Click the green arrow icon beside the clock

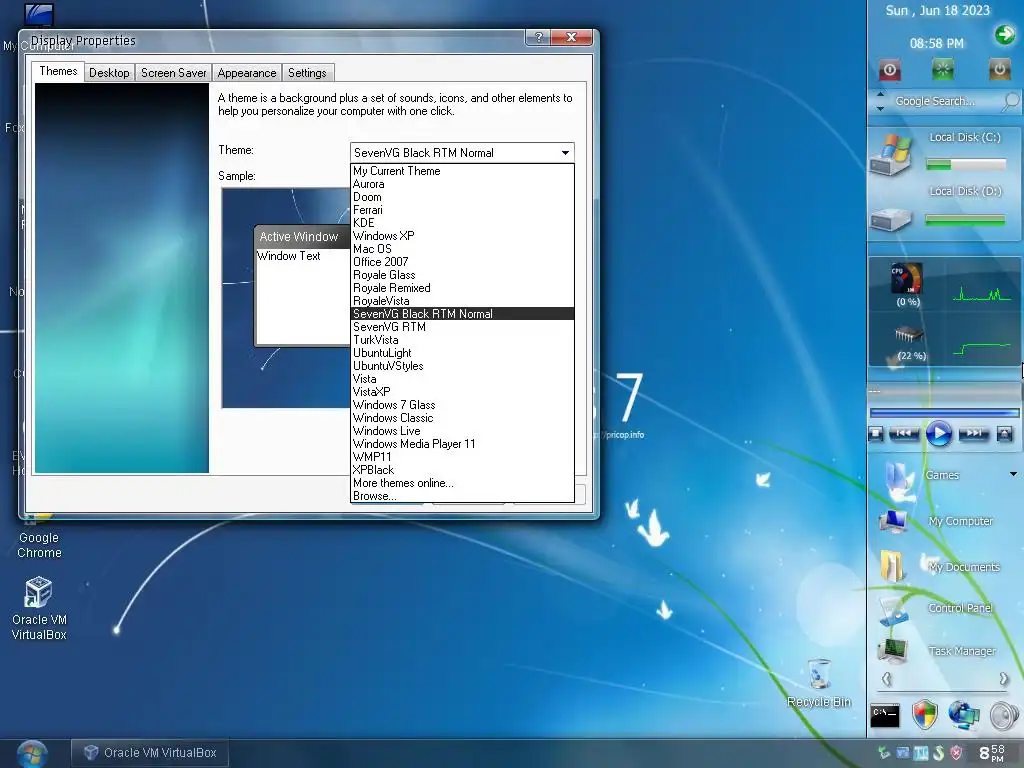1004,34
